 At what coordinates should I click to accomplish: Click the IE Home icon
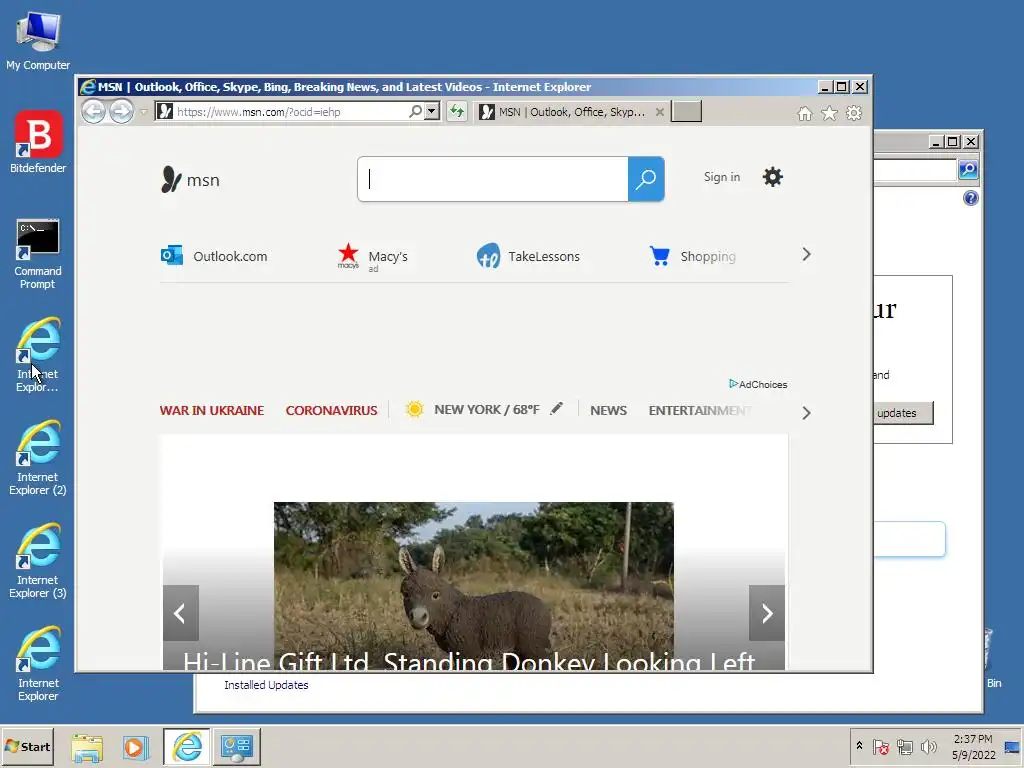point(805,114)
